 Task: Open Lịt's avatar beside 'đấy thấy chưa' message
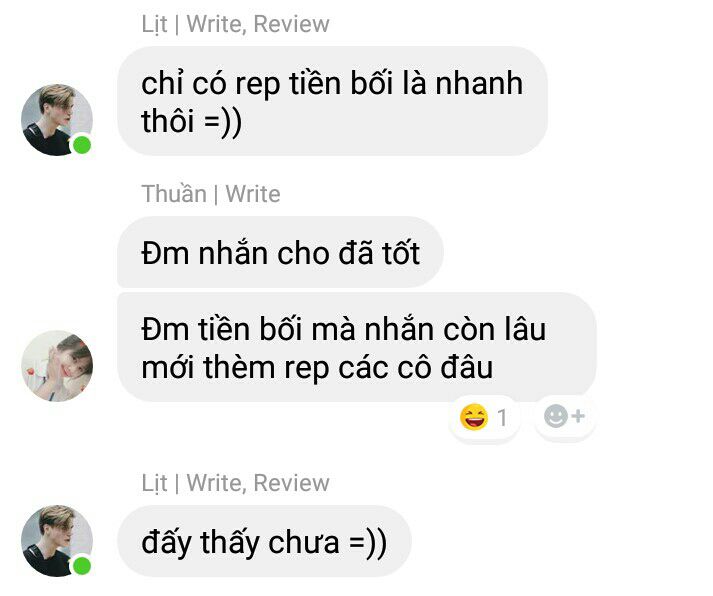(x=57, y=541)
